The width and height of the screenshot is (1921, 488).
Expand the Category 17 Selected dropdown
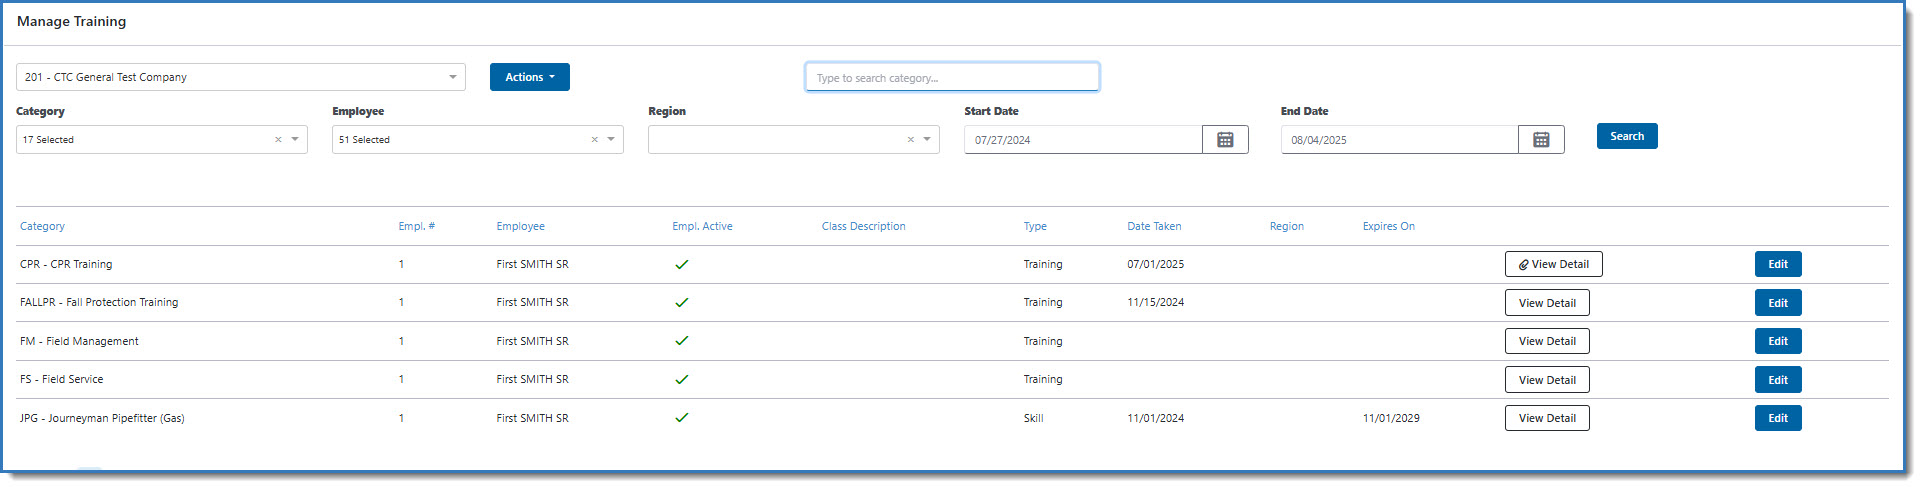tap(295, 140)
